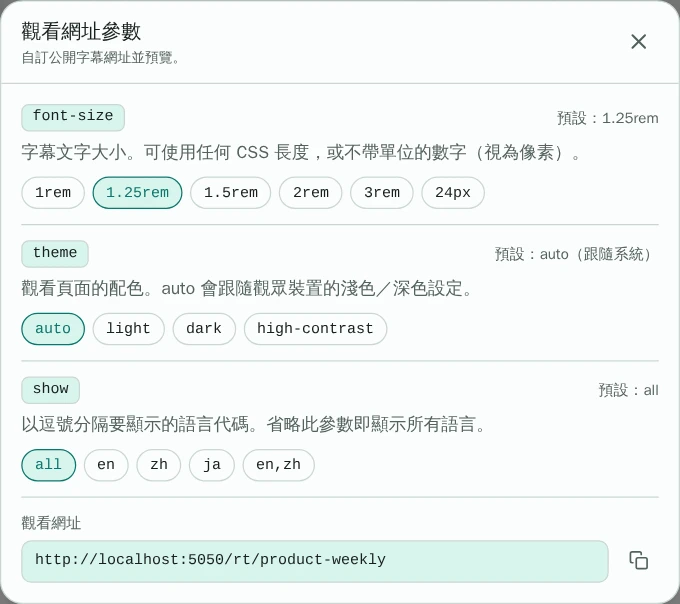
Task: Set theme to light
Action: (x=128, y=329)
